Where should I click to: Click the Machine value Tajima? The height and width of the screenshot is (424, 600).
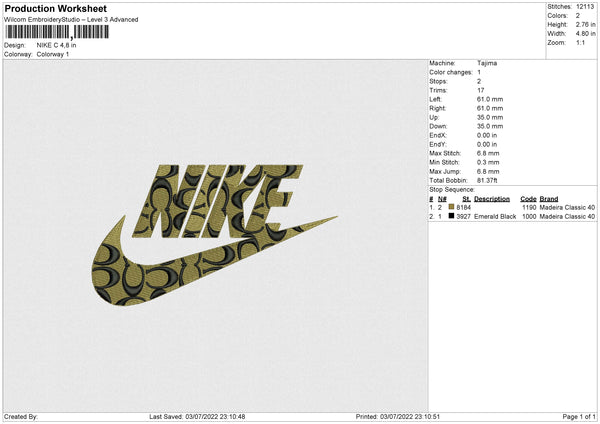point(487,63)
